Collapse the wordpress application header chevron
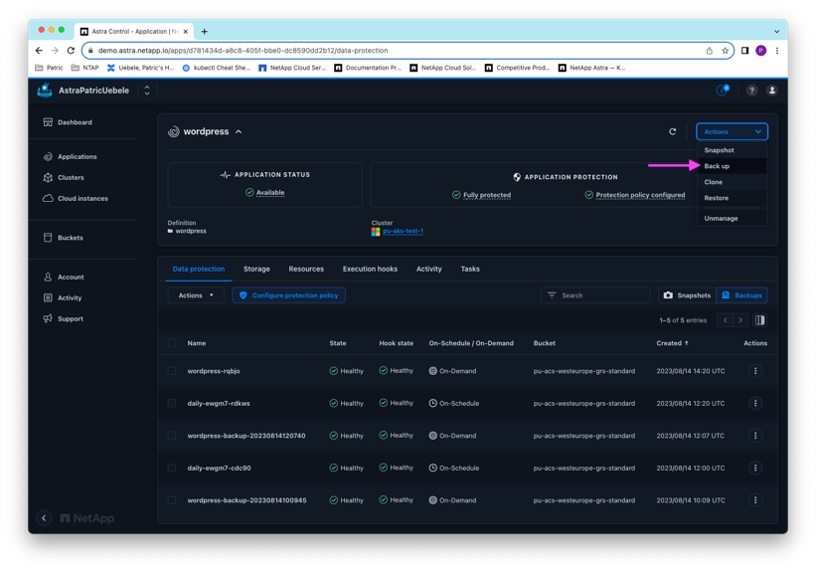 click(238, 132)
